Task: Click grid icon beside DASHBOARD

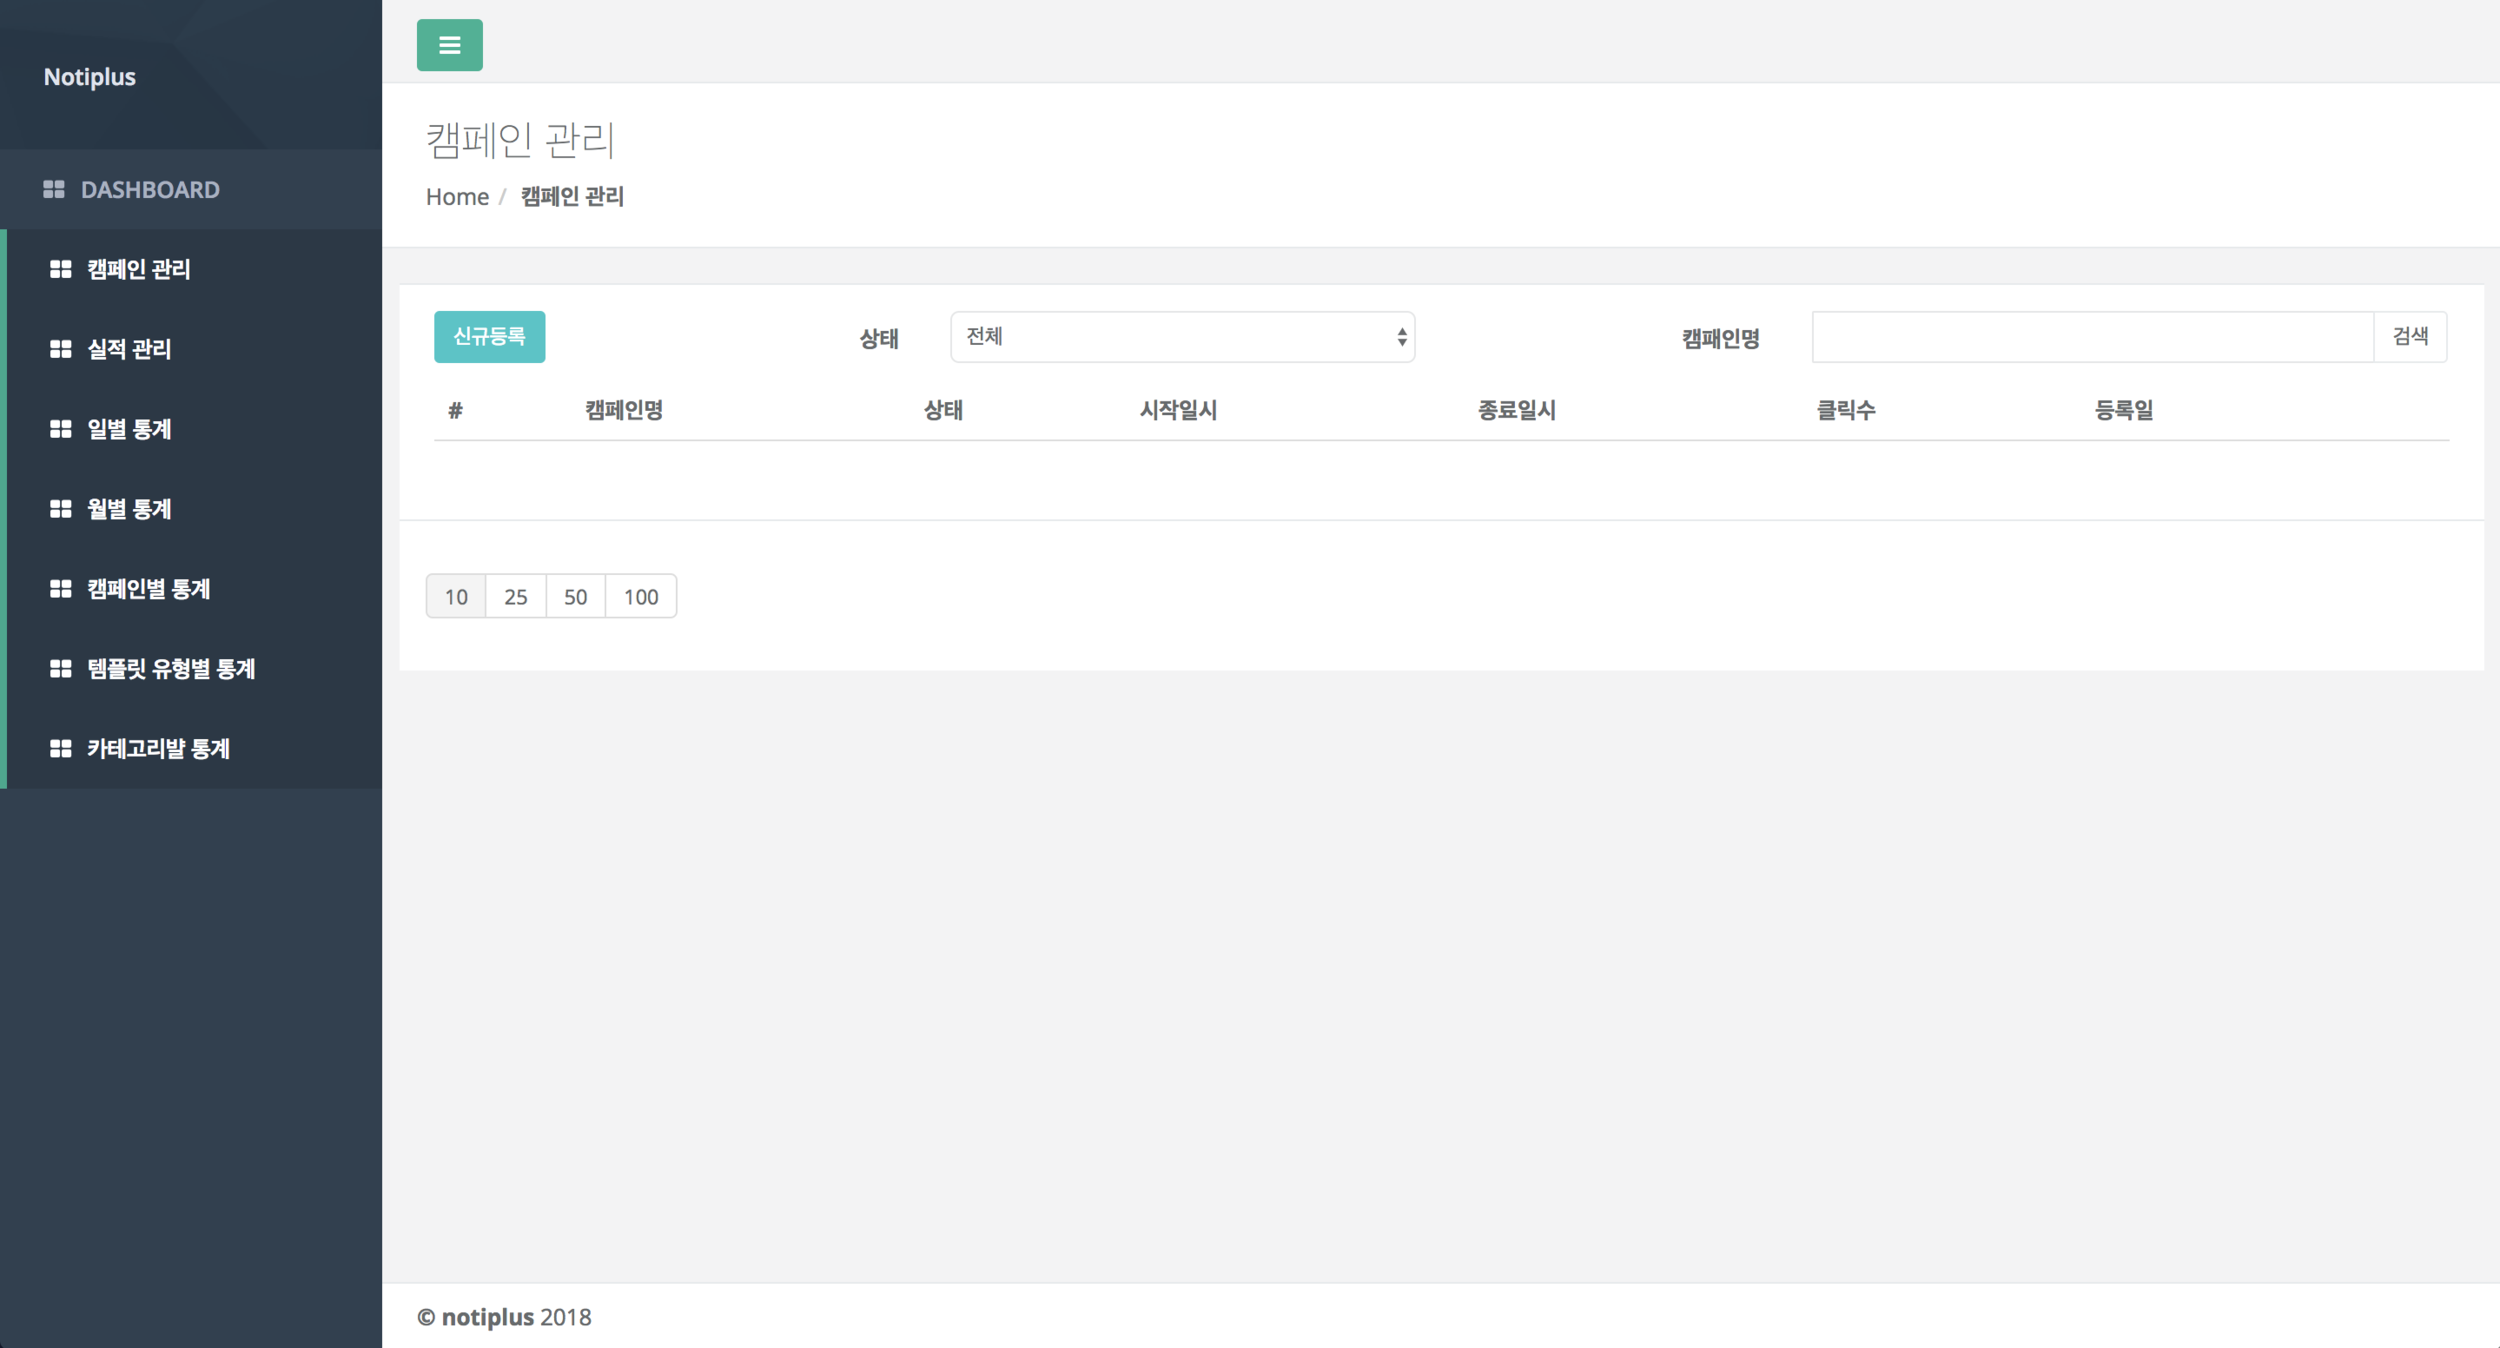Action: click(x=54, y=189)
